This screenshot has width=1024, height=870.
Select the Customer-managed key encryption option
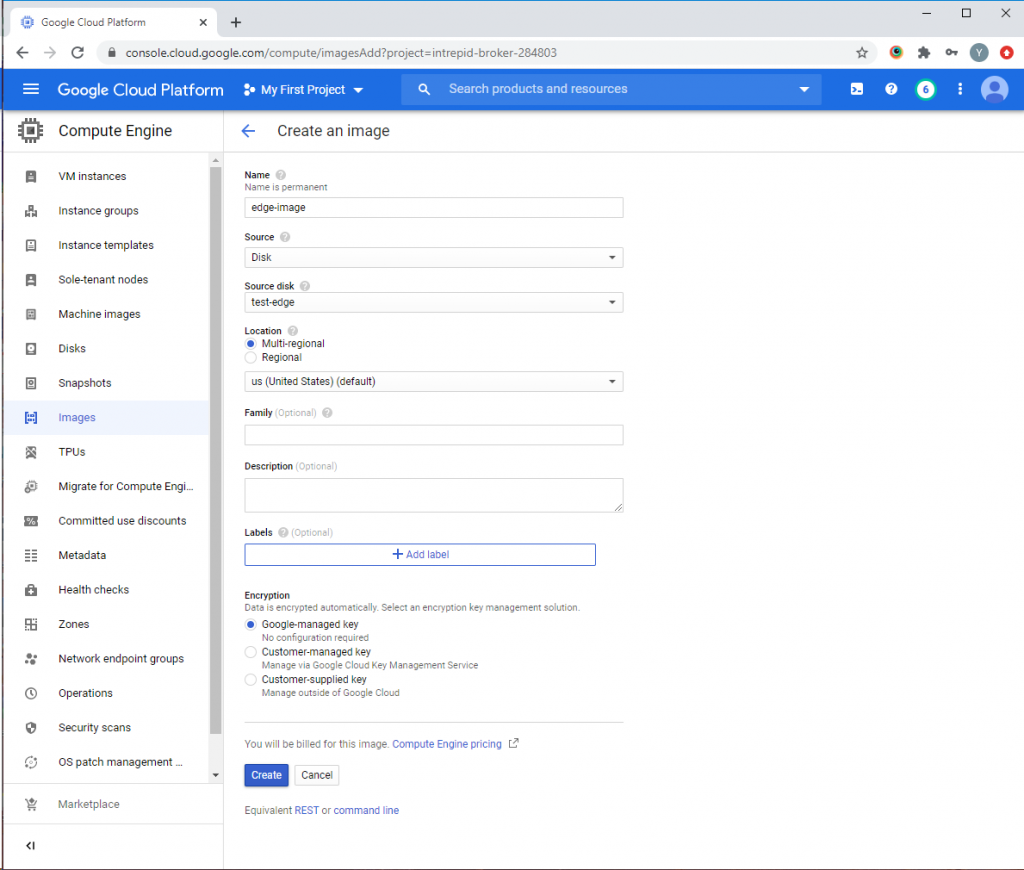click(x=251, y=652)
